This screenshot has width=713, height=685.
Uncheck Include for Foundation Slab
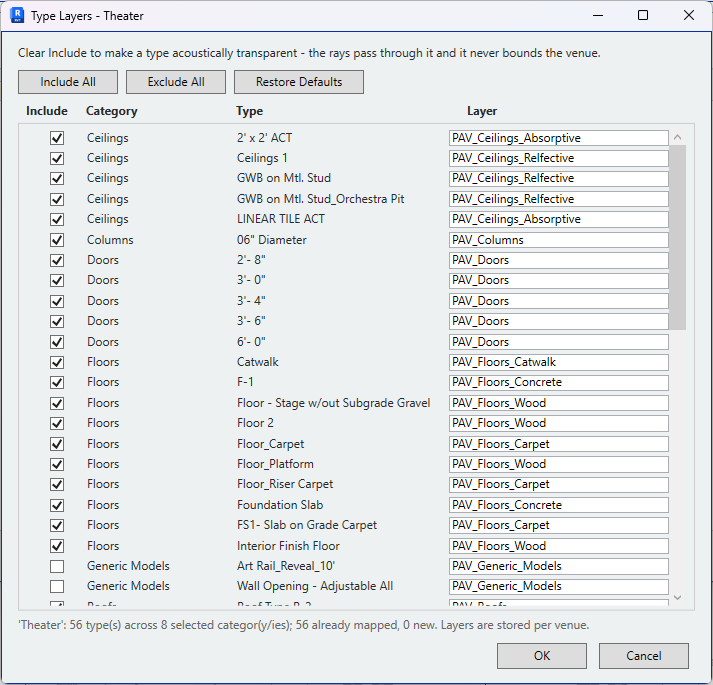(x=57, y=505)
